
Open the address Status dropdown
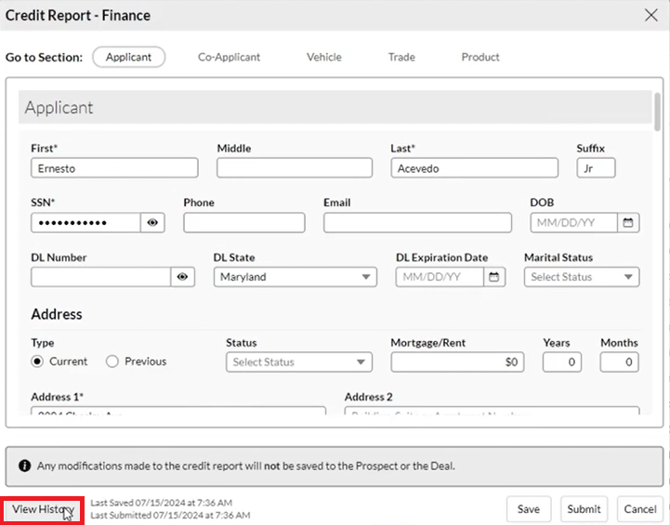point(299,362)
